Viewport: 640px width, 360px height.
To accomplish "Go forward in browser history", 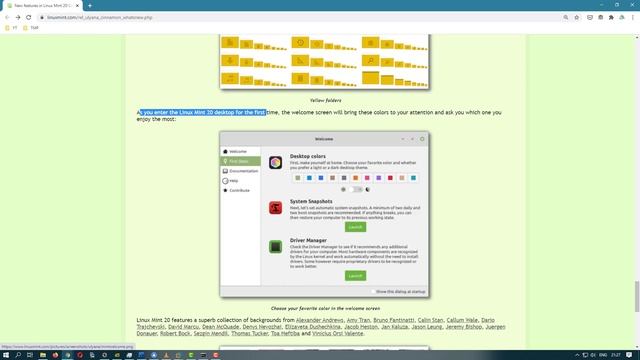I will point(18,18).
